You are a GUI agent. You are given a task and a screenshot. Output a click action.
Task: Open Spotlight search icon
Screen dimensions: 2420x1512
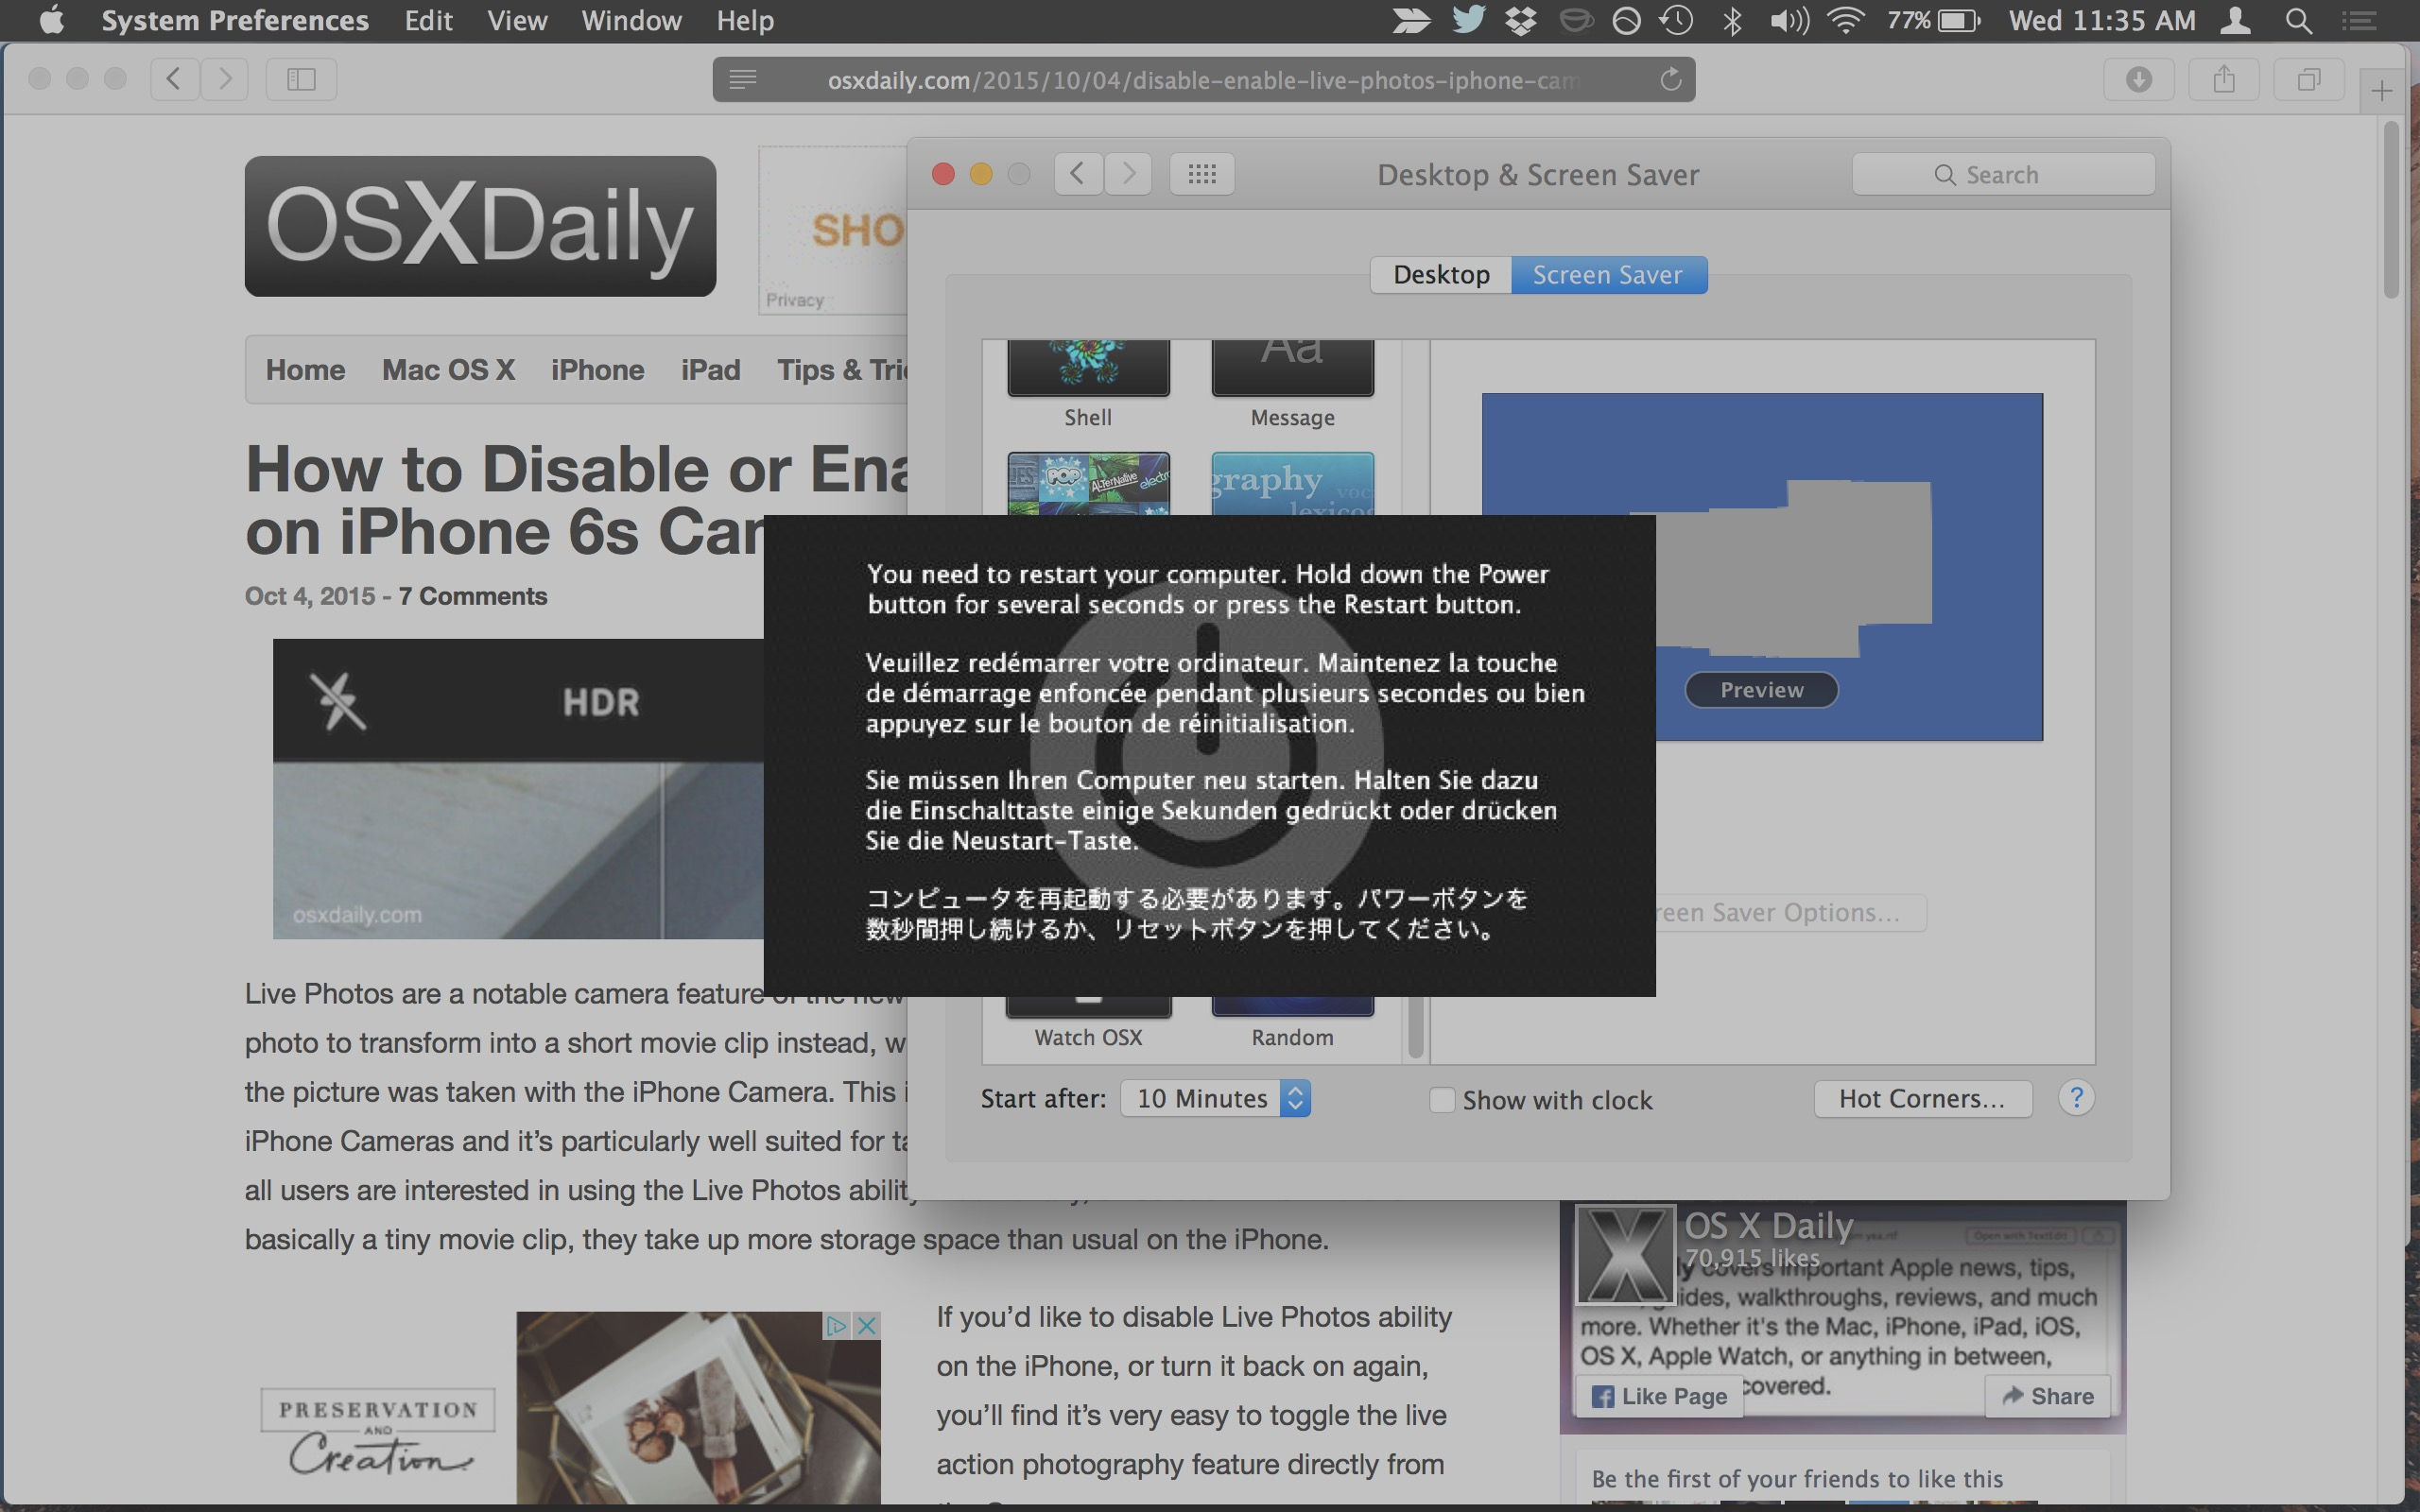[x=2299, y=20]
